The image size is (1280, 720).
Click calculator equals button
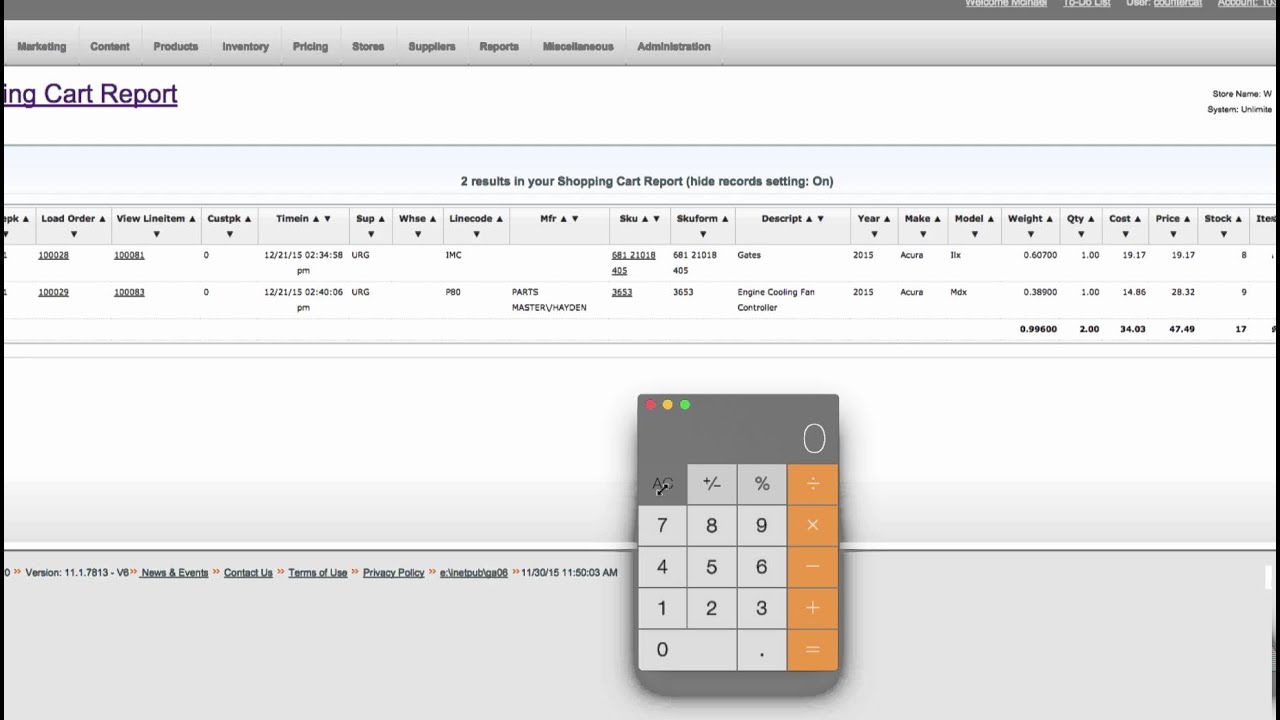813,650
